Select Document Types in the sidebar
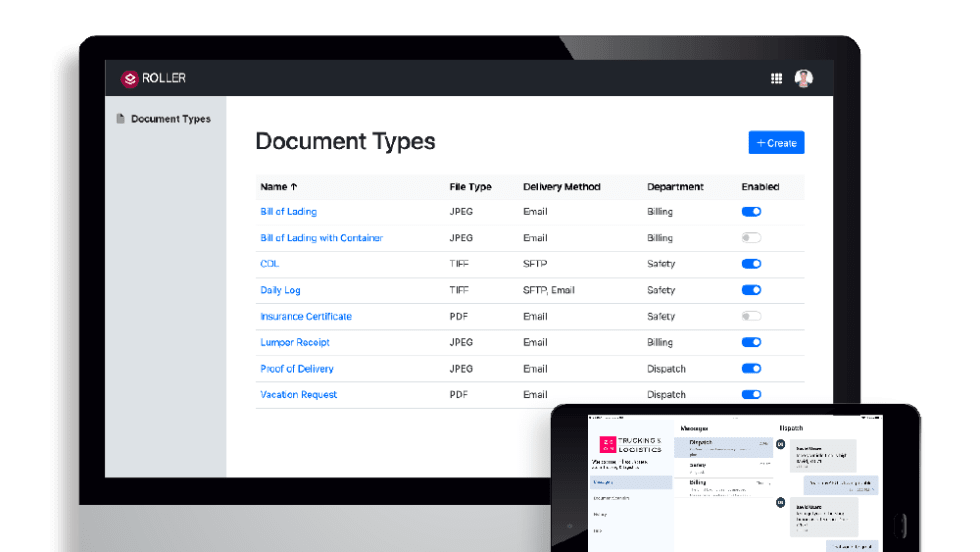 (x=170, y=119)
